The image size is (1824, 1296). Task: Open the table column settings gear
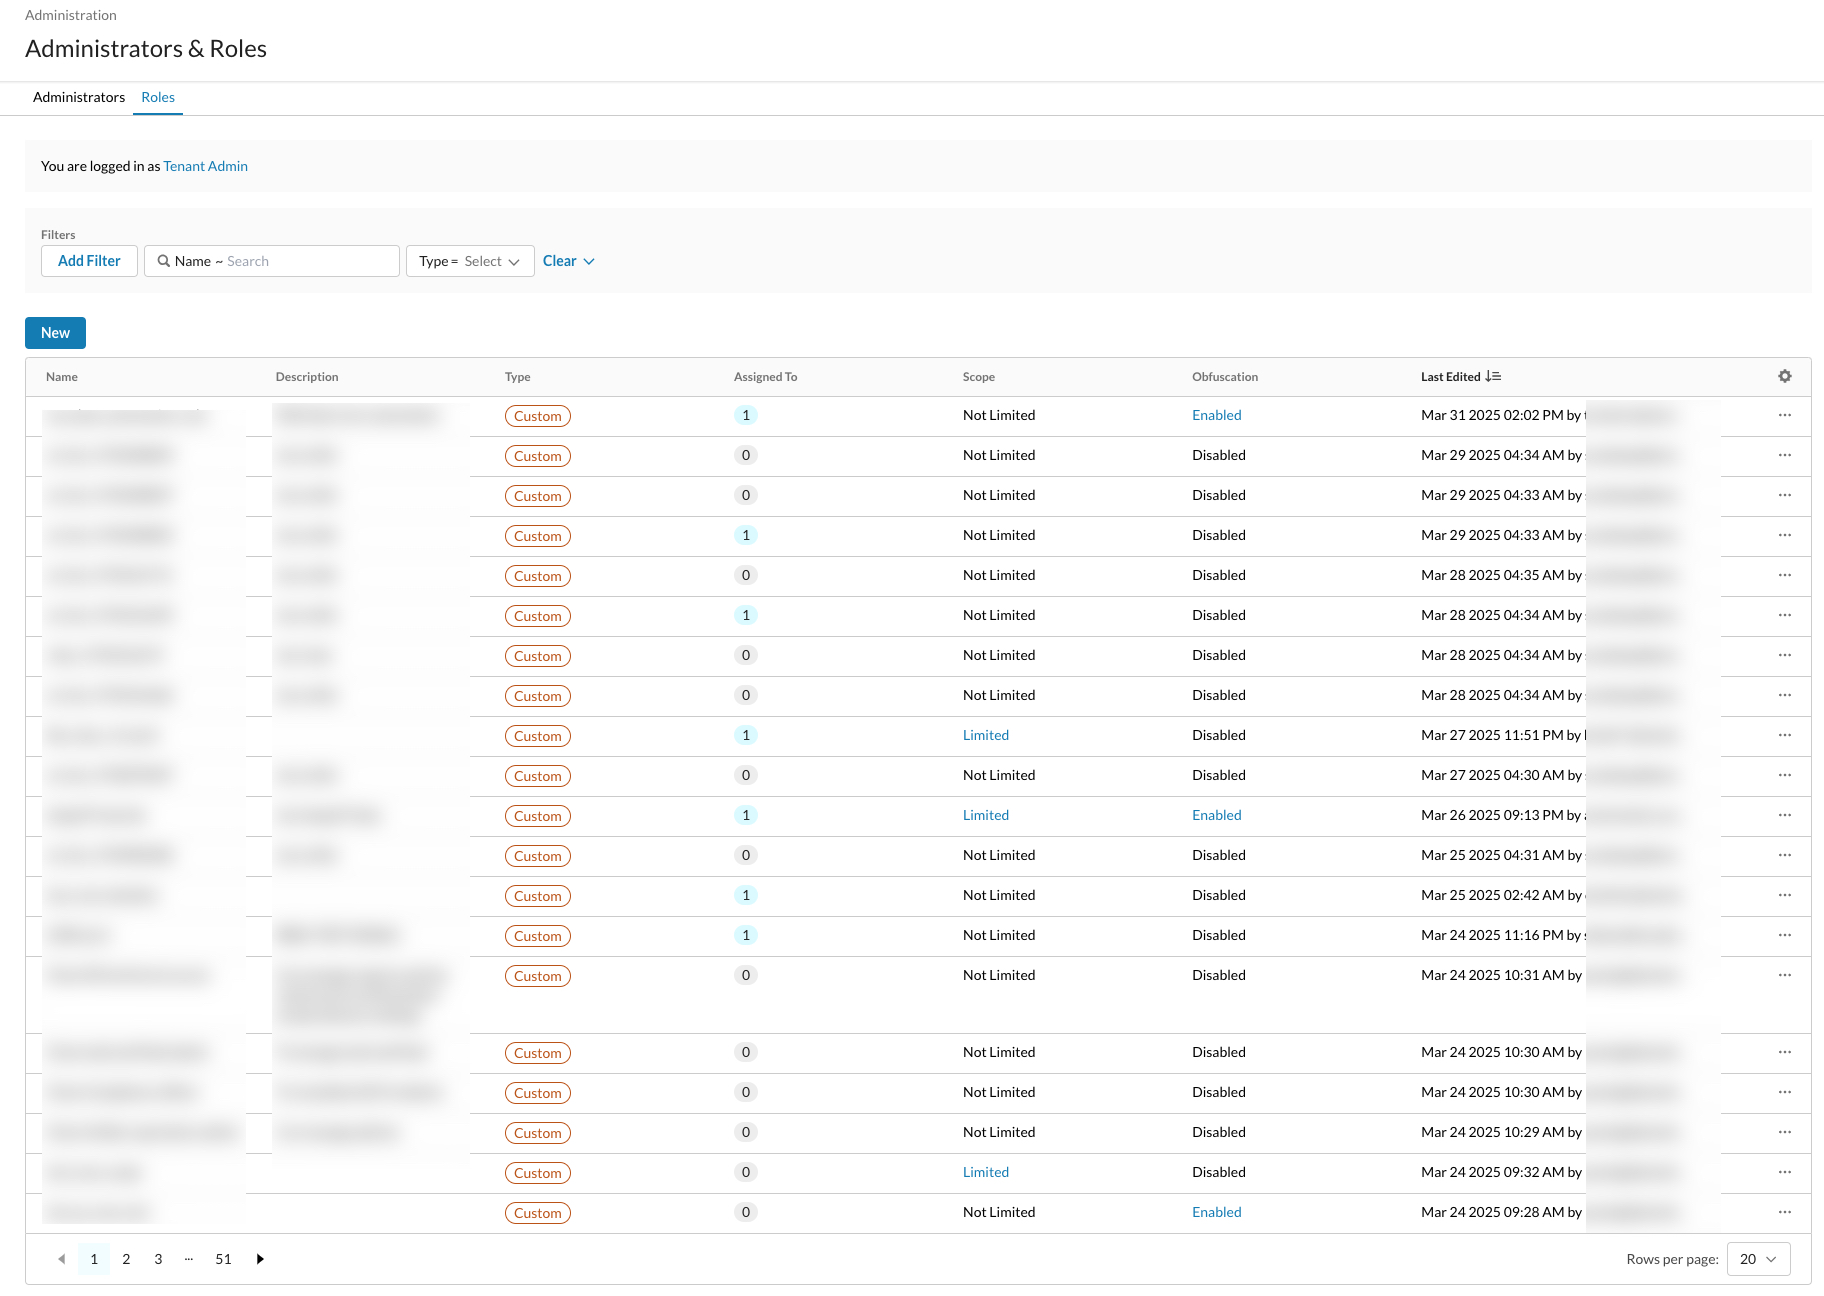click(x=1785, y=376)
